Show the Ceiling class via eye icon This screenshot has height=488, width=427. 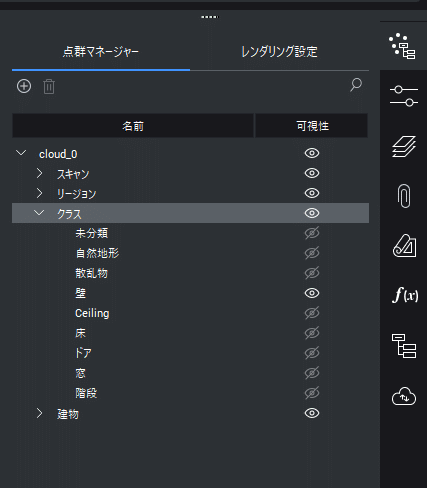(x=312, y=313)
